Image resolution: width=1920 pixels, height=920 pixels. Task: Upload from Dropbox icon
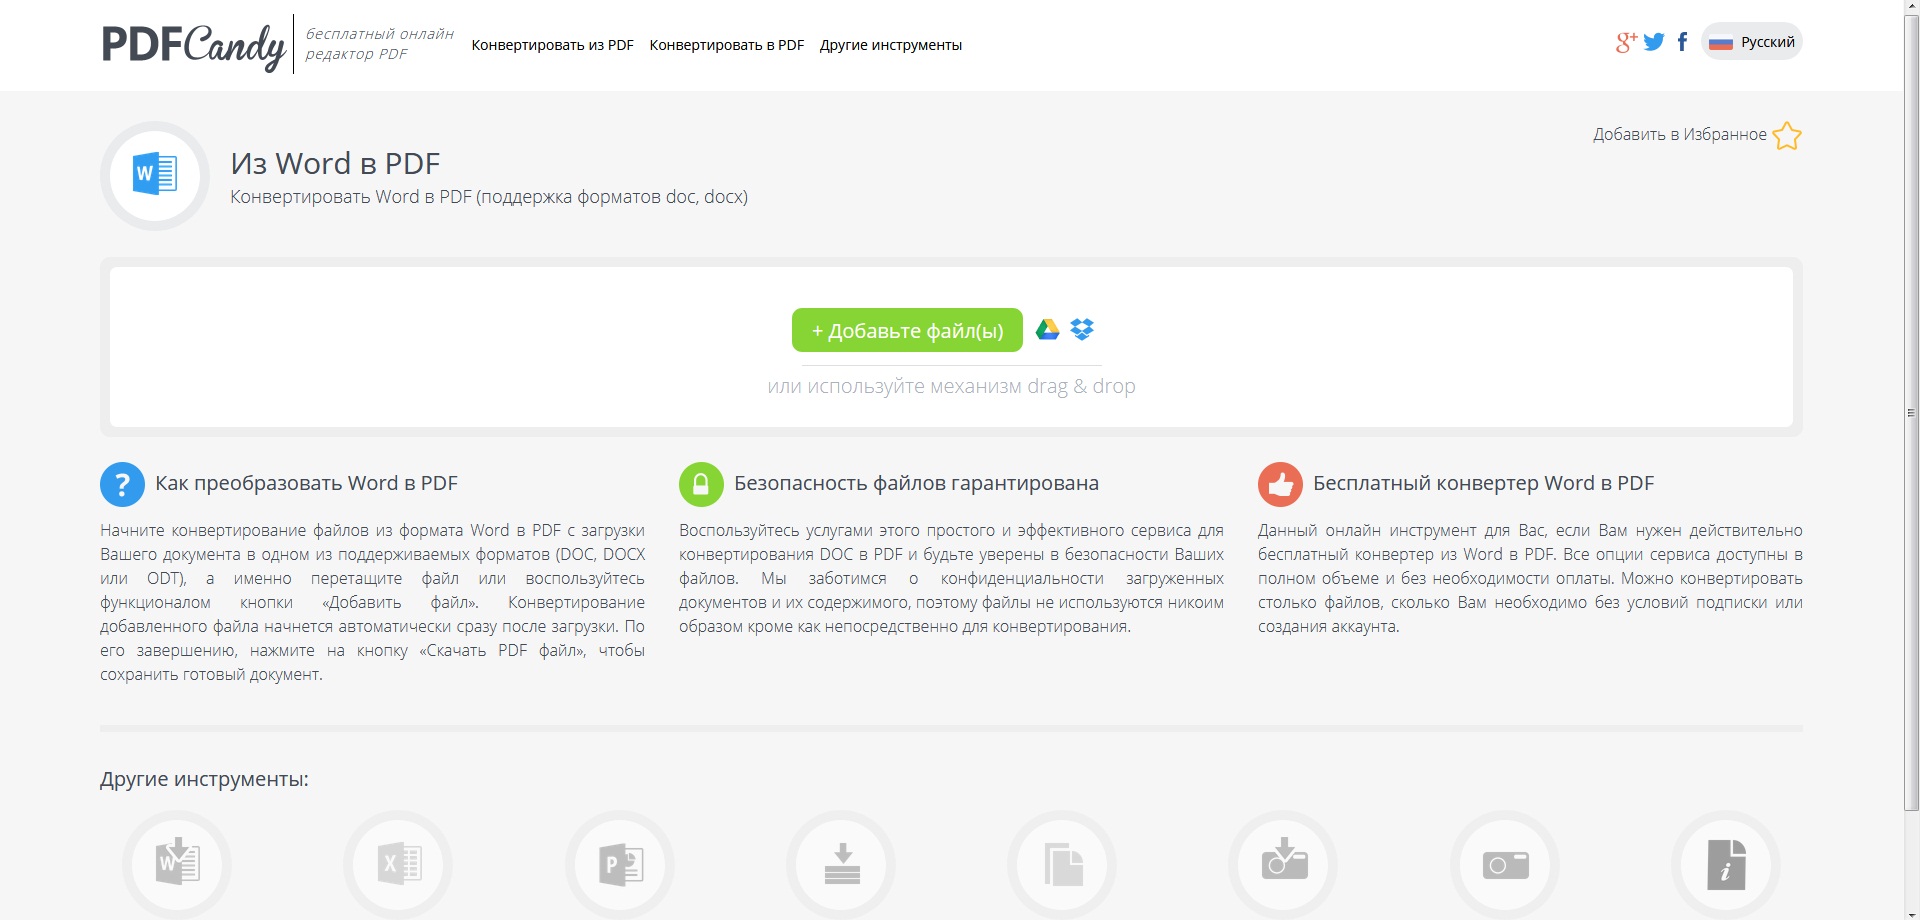pos(1082,329)
